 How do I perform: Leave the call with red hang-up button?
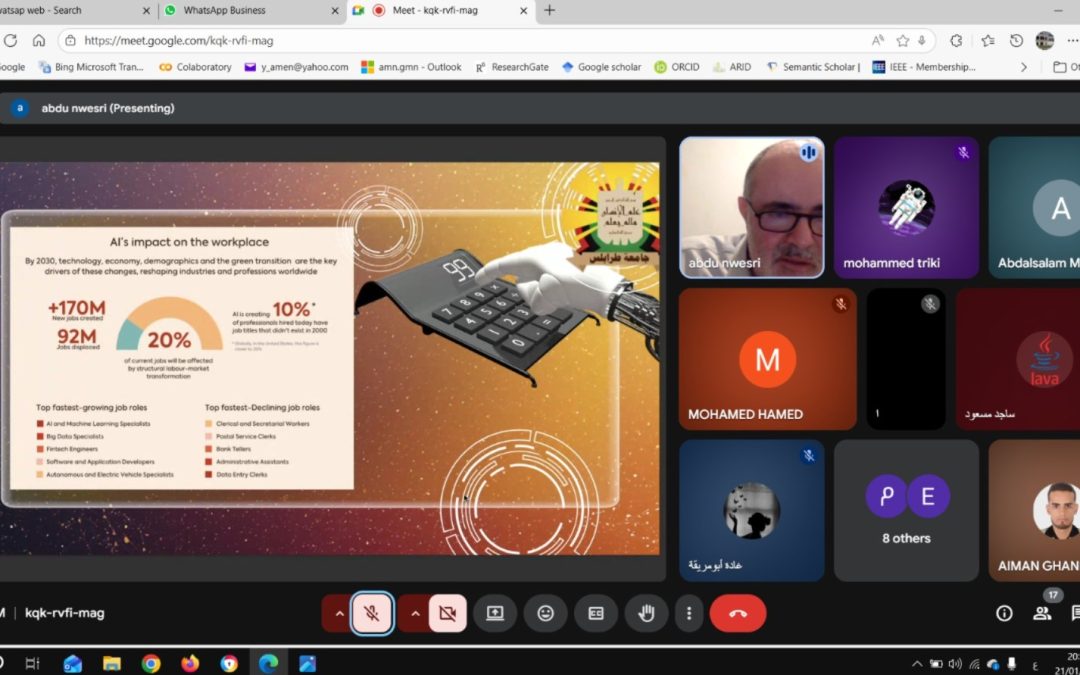click(x=738, y=613)
